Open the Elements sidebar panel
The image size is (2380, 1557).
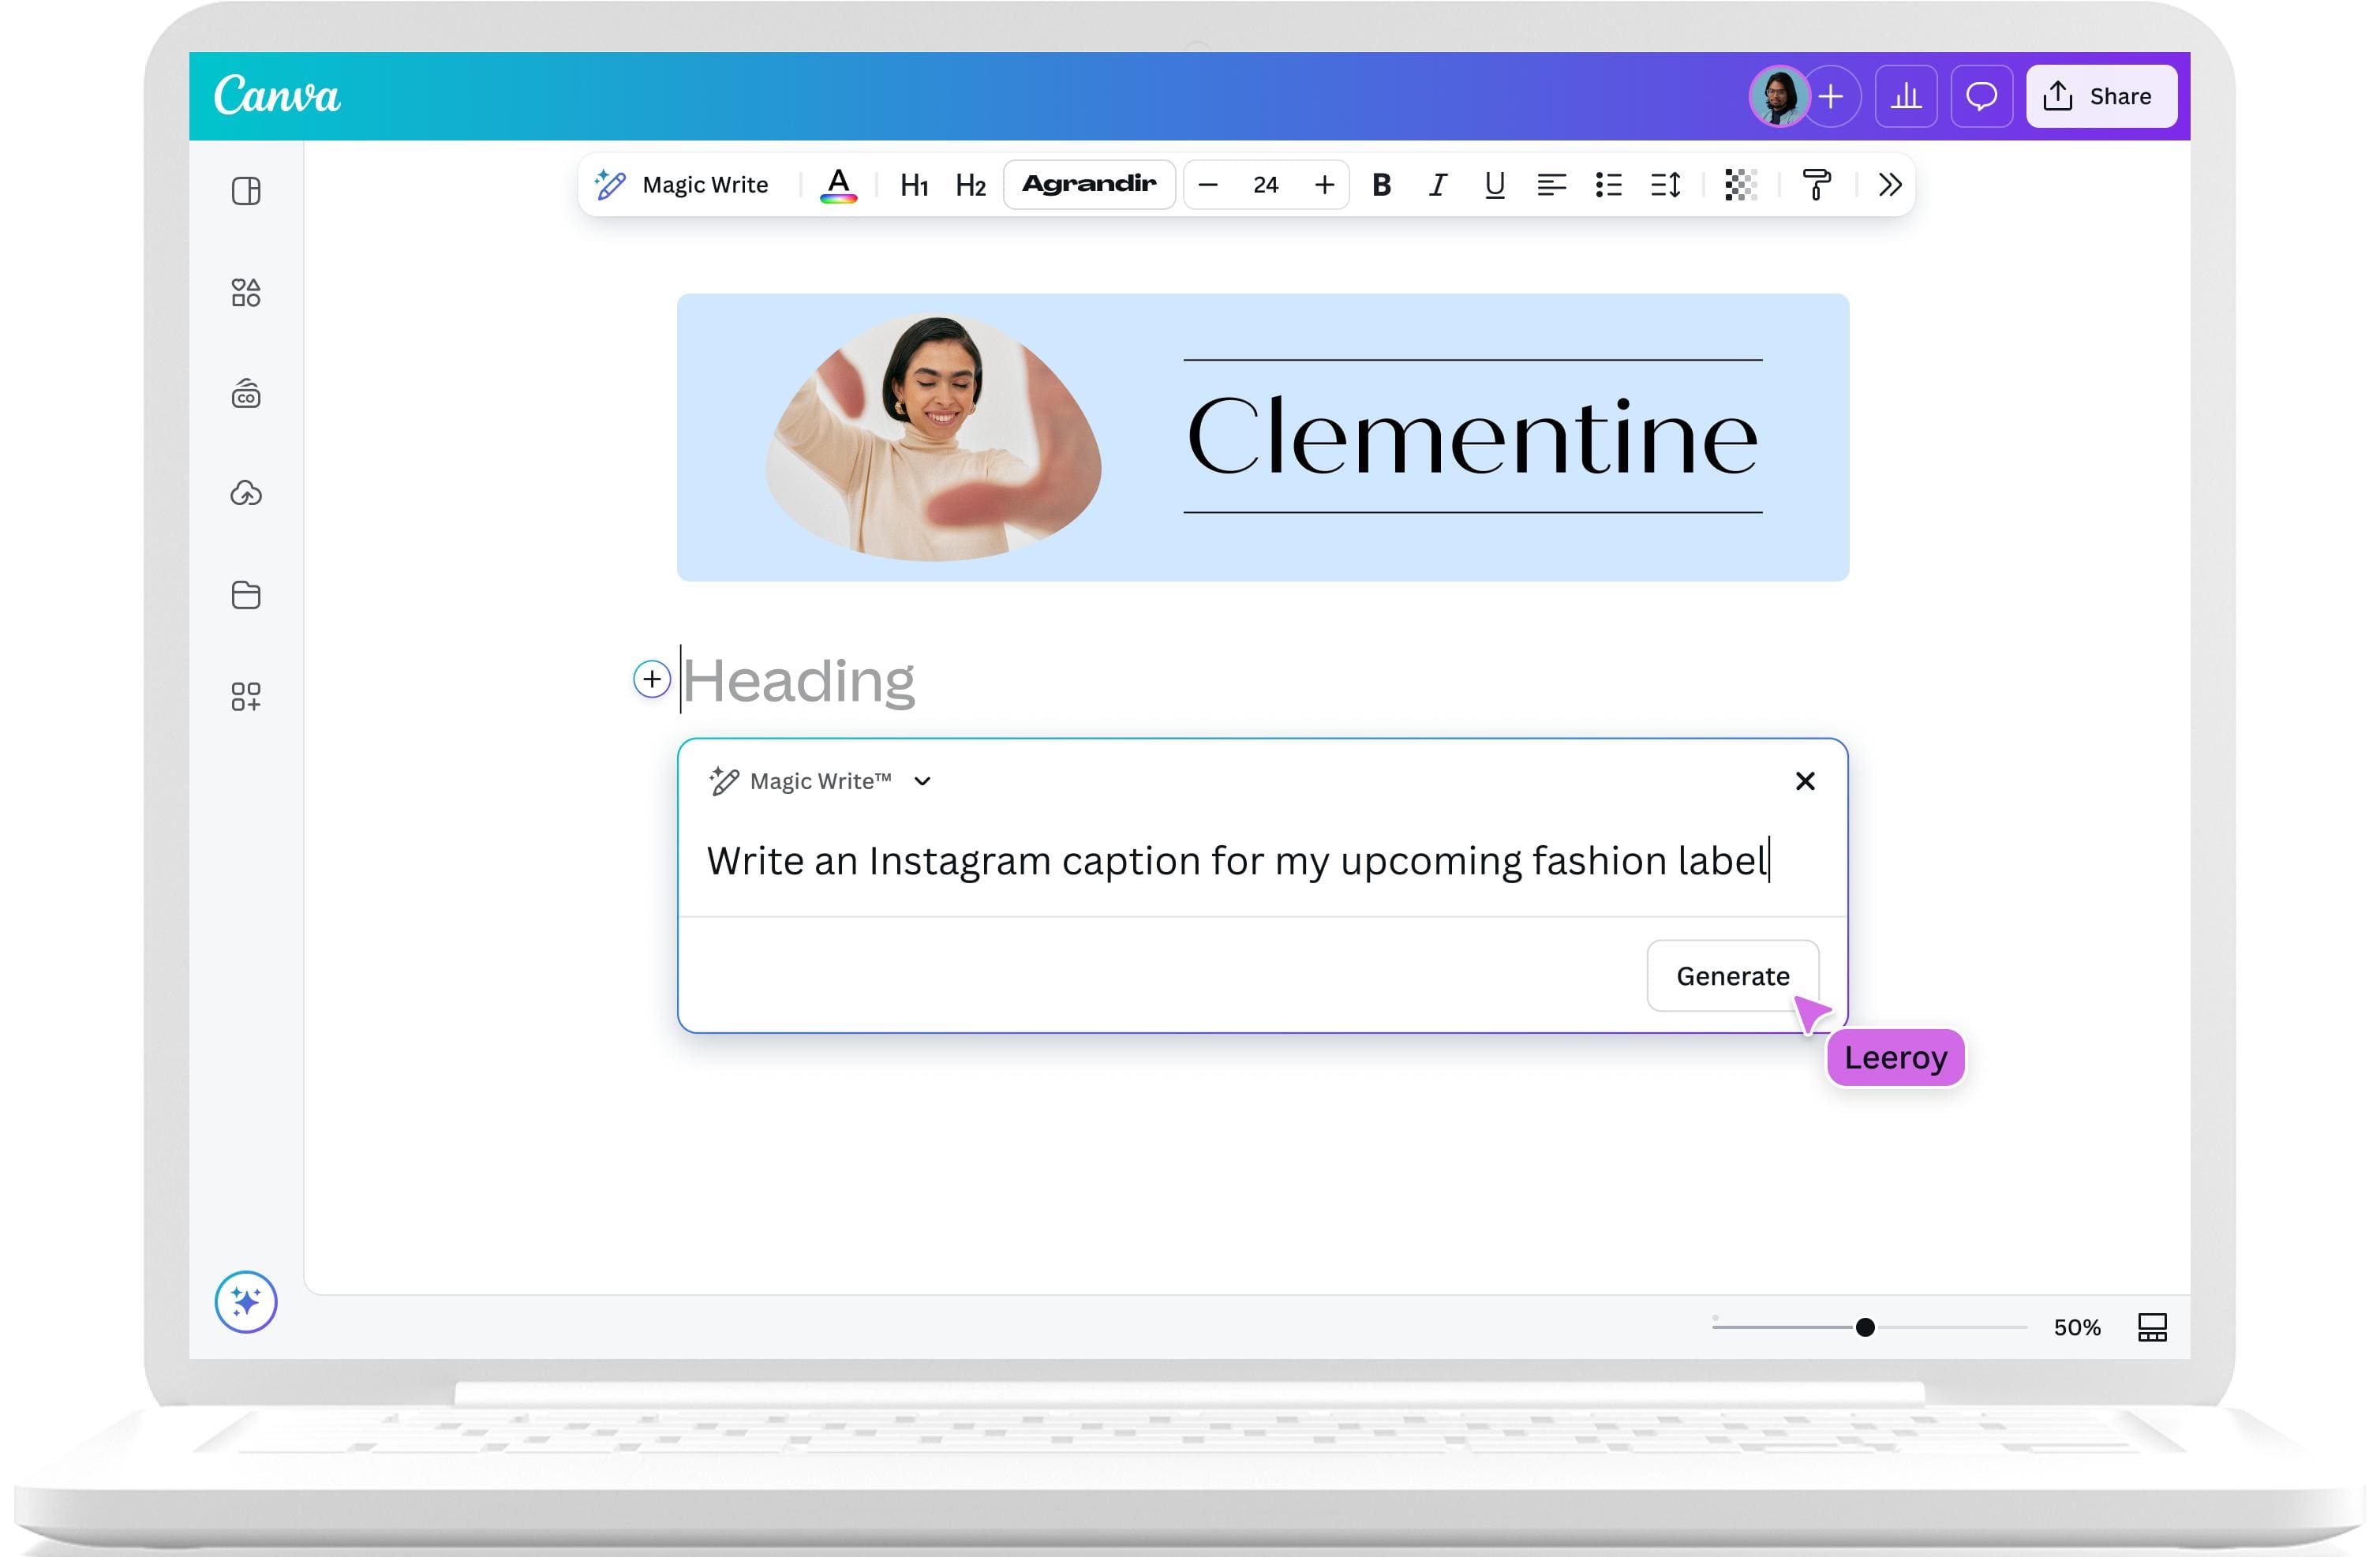point(246,292)
